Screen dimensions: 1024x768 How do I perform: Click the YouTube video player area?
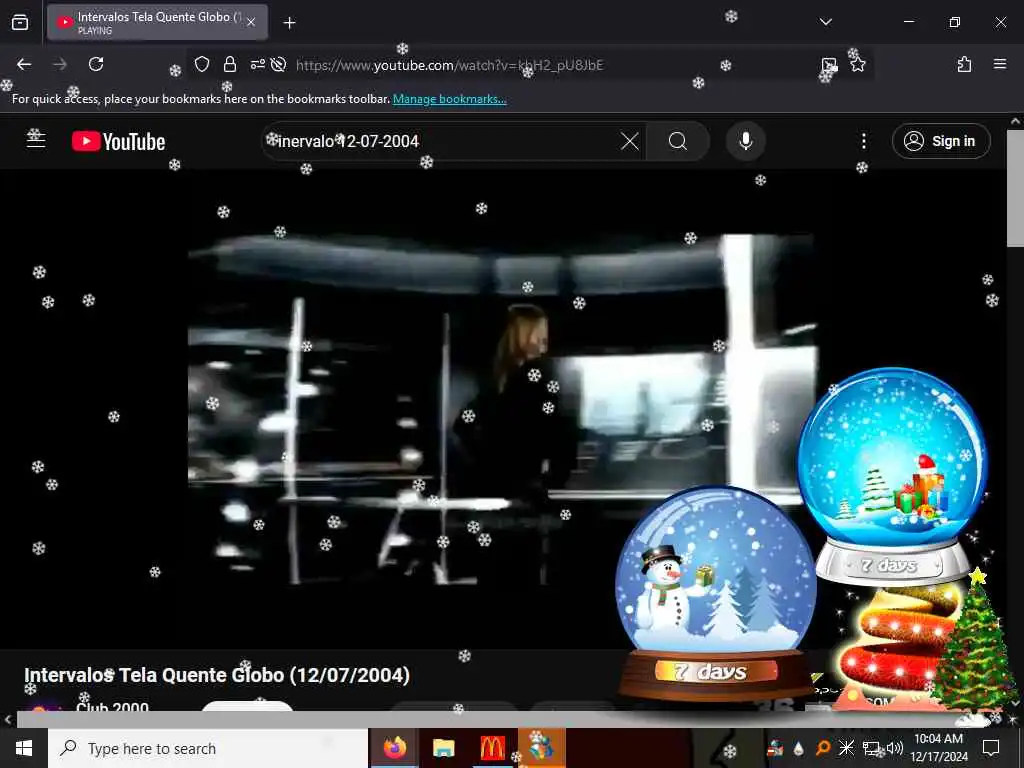pos(502,409)
